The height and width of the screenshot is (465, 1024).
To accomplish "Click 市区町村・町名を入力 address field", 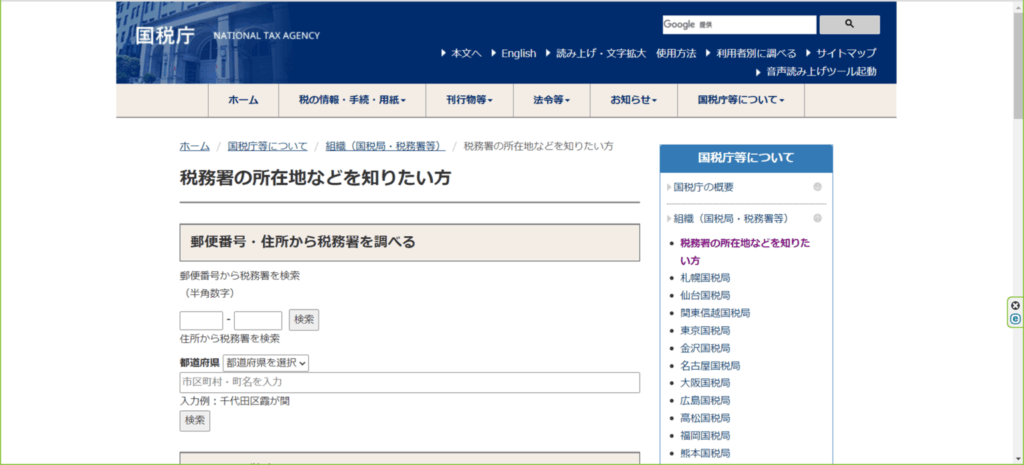I will [409, 383].
